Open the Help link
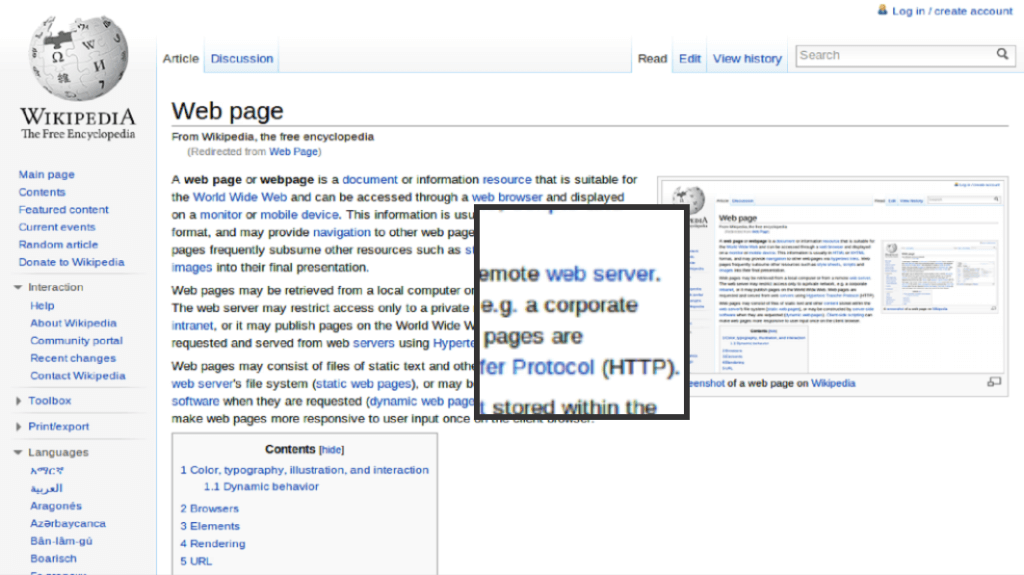Viewport: 1024px width, 575px height. [x=42, y=306]
